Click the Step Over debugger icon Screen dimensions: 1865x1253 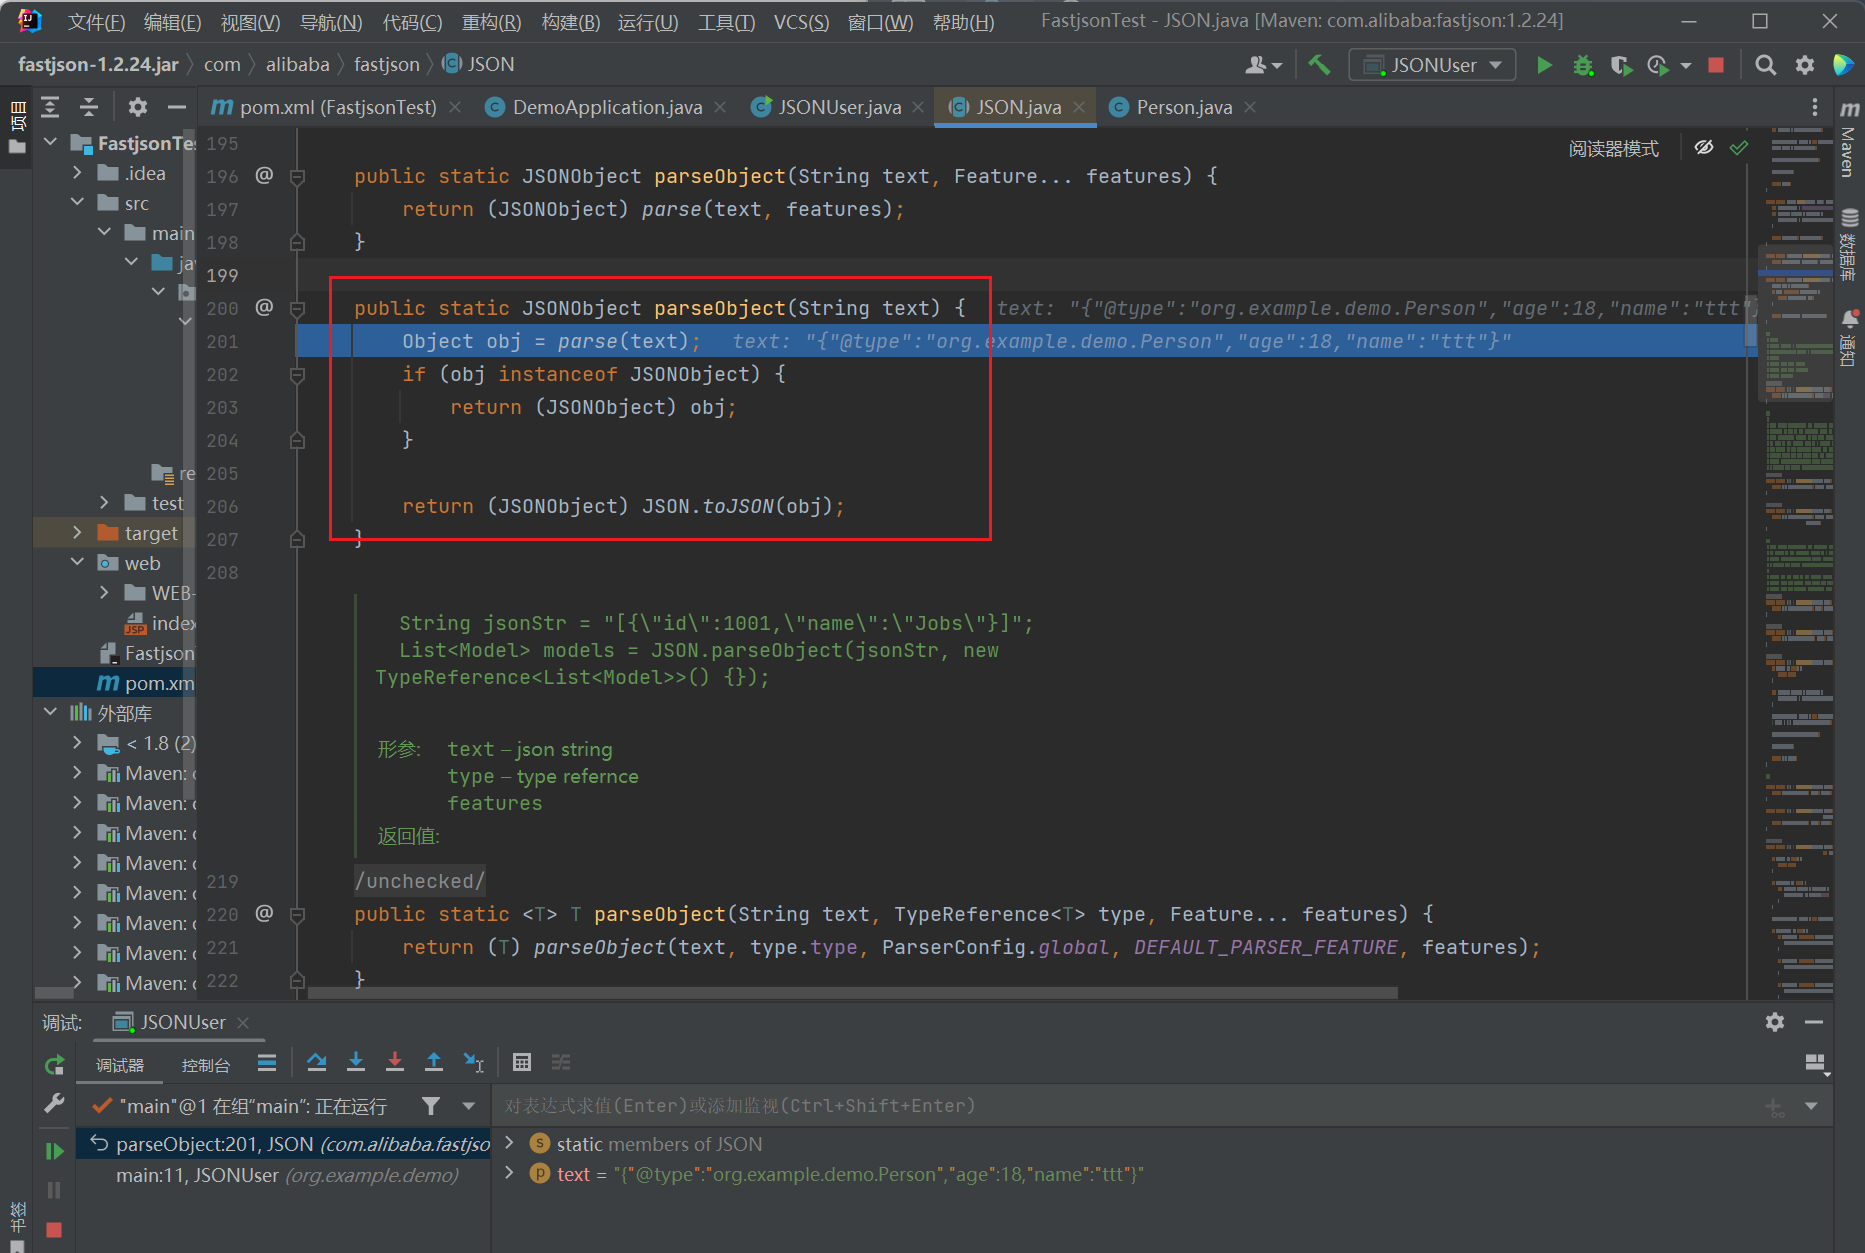coord(317,1062)
